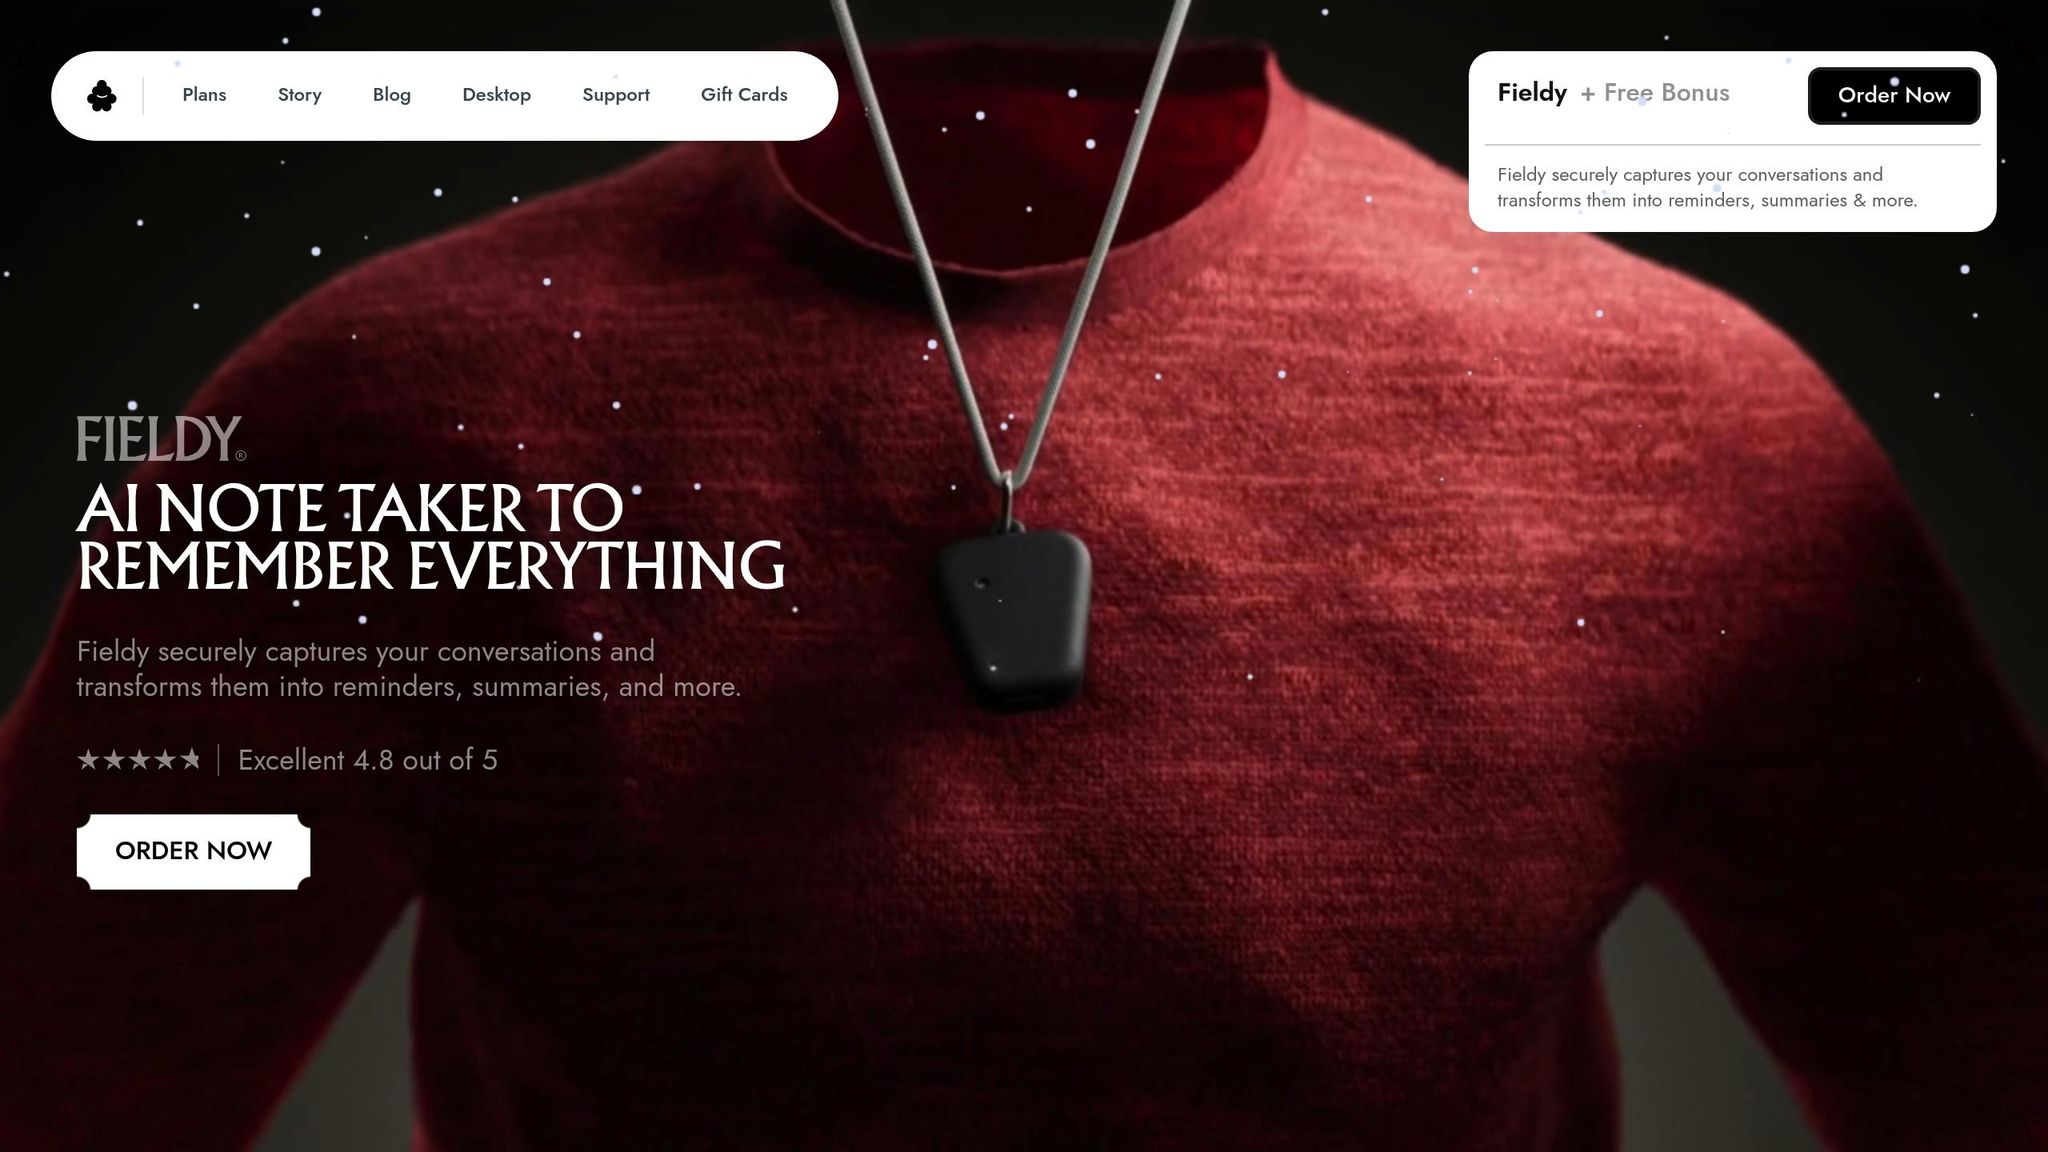
Task: Visit the Gift Cards page
Action: (743, 95)
